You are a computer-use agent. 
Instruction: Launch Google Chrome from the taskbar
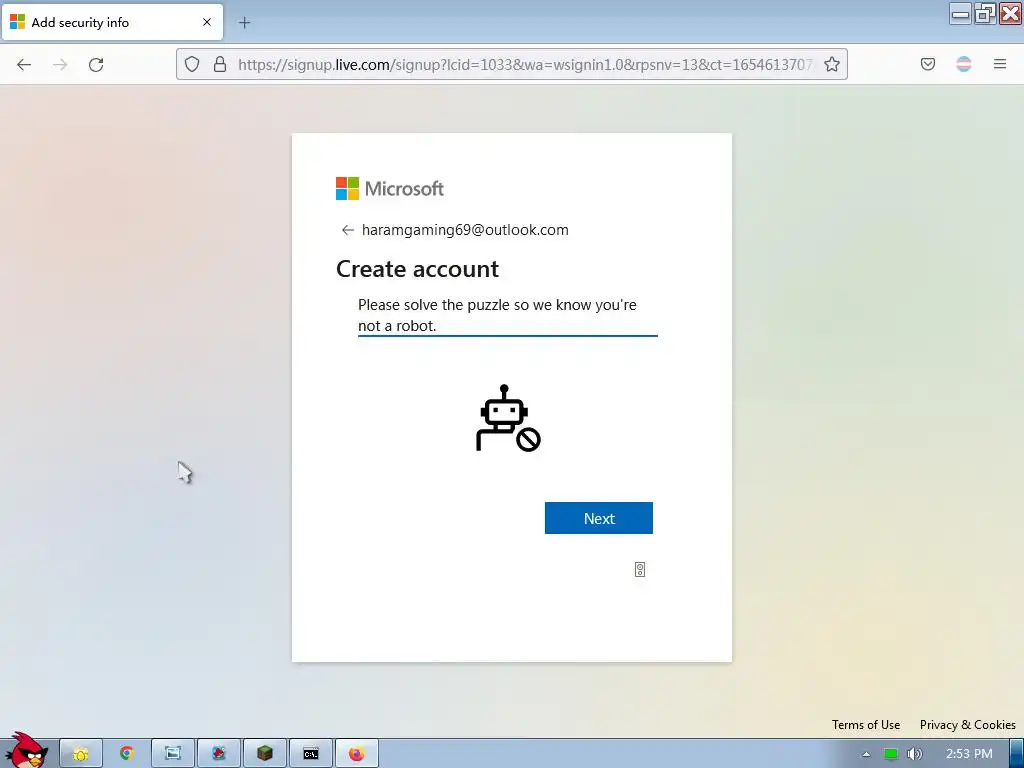click(127, 754)
